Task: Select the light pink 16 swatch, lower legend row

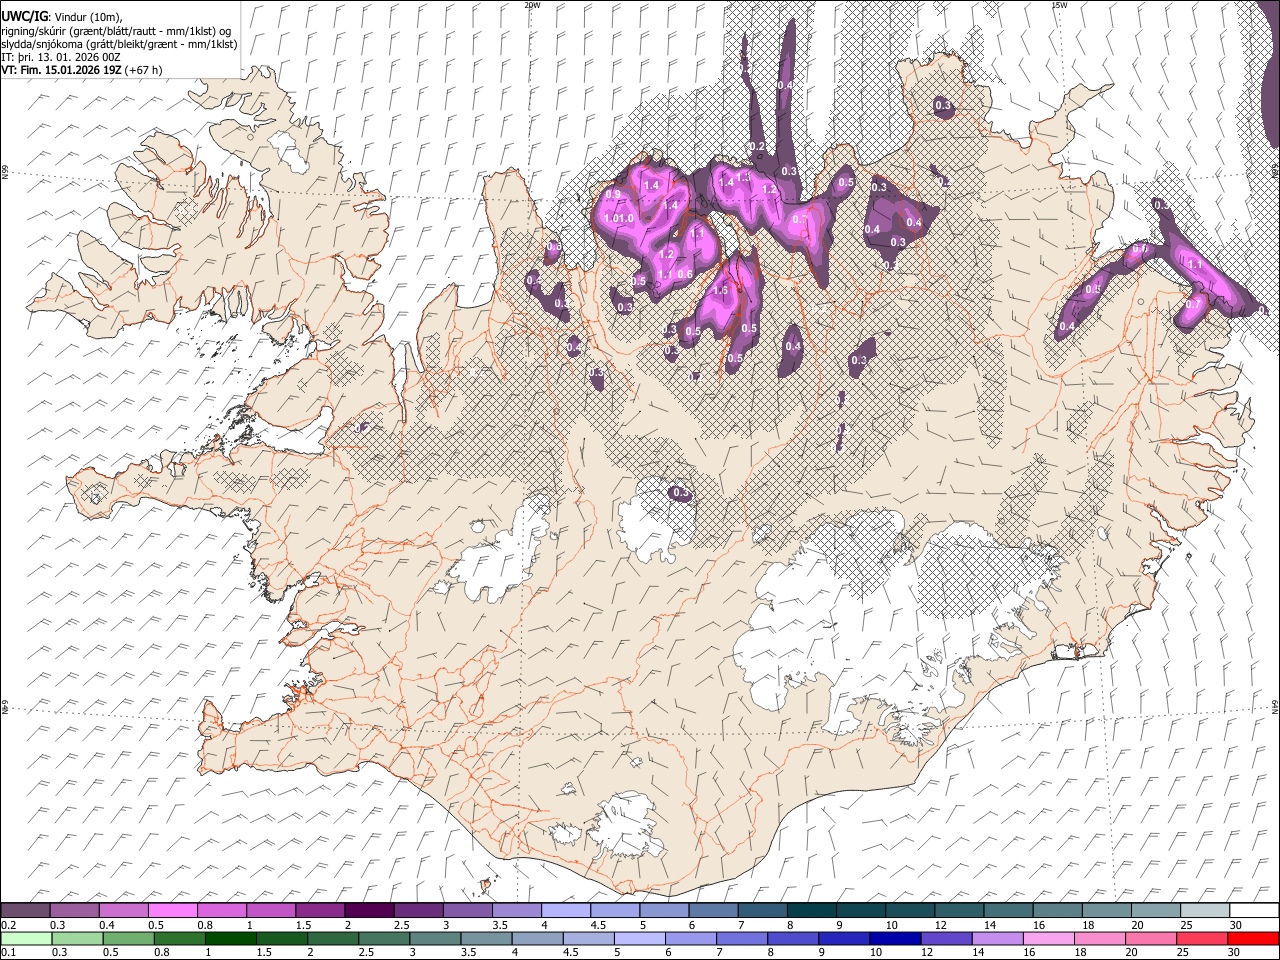Action: pos(1048,938)
